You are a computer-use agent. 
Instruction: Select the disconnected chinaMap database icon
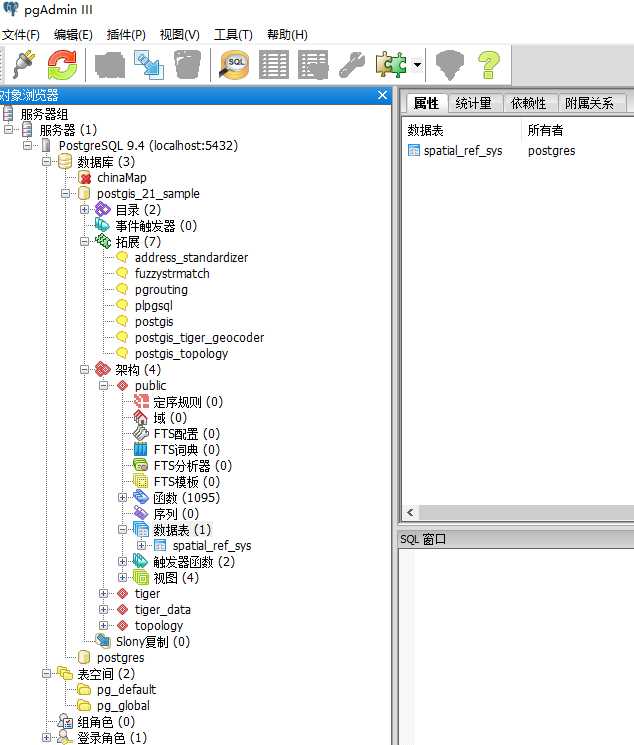point(85,178)
